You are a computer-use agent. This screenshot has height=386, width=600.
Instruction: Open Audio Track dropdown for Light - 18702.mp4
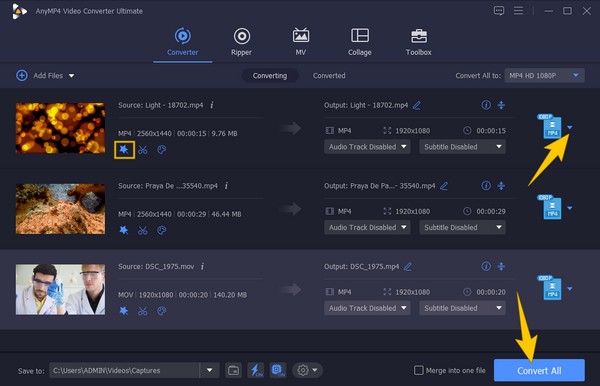point(367,147)
